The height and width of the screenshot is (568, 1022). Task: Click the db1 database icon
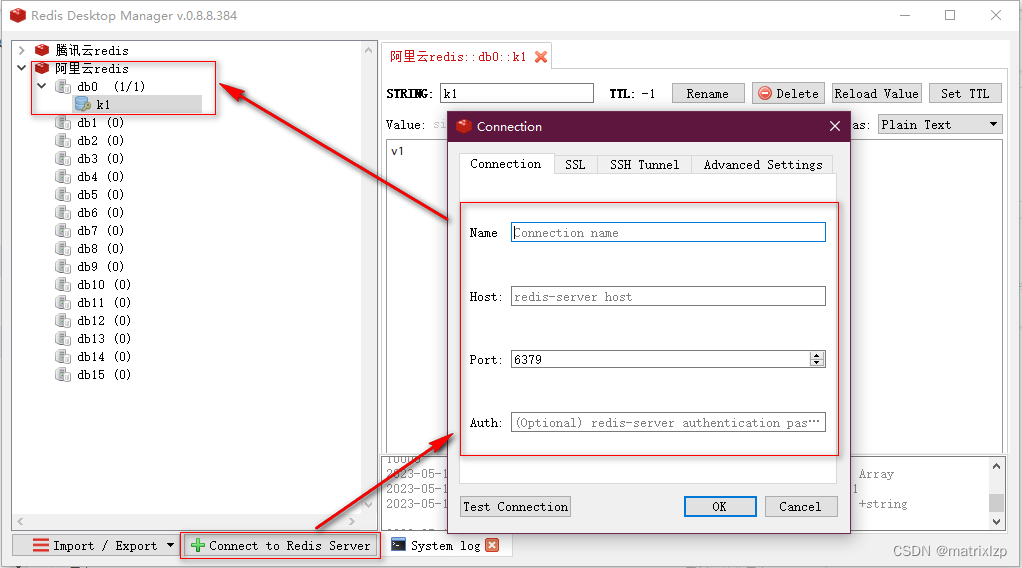tap(63, 123)
